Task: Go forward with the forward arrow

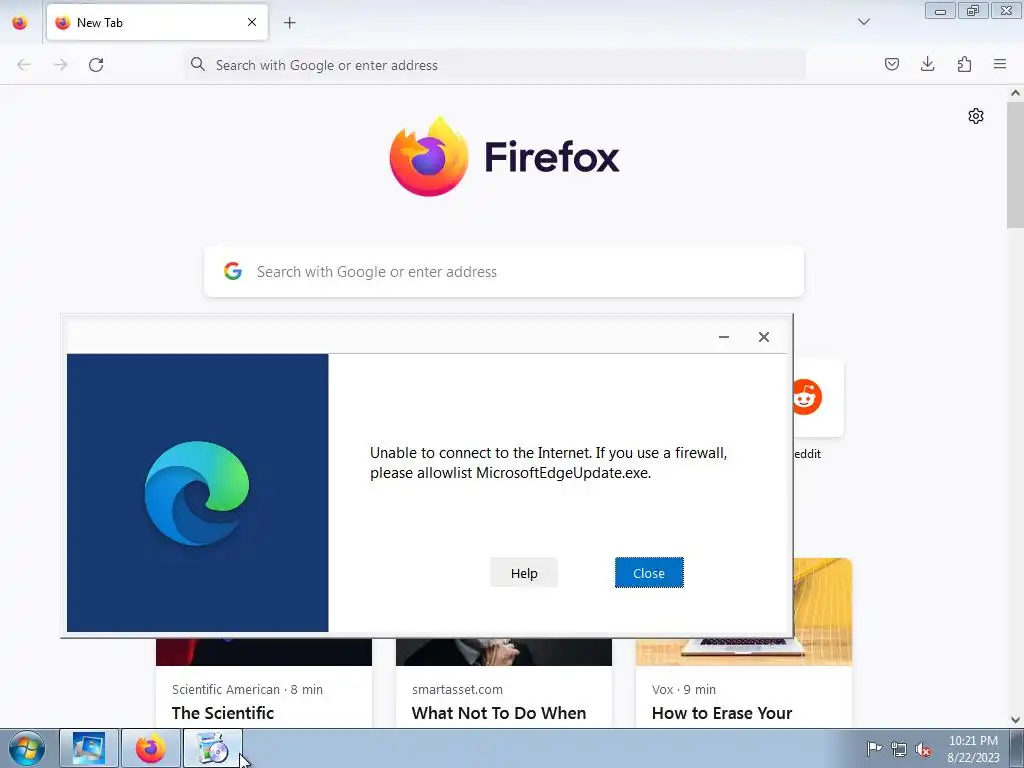Action: (x=60, y=65)
